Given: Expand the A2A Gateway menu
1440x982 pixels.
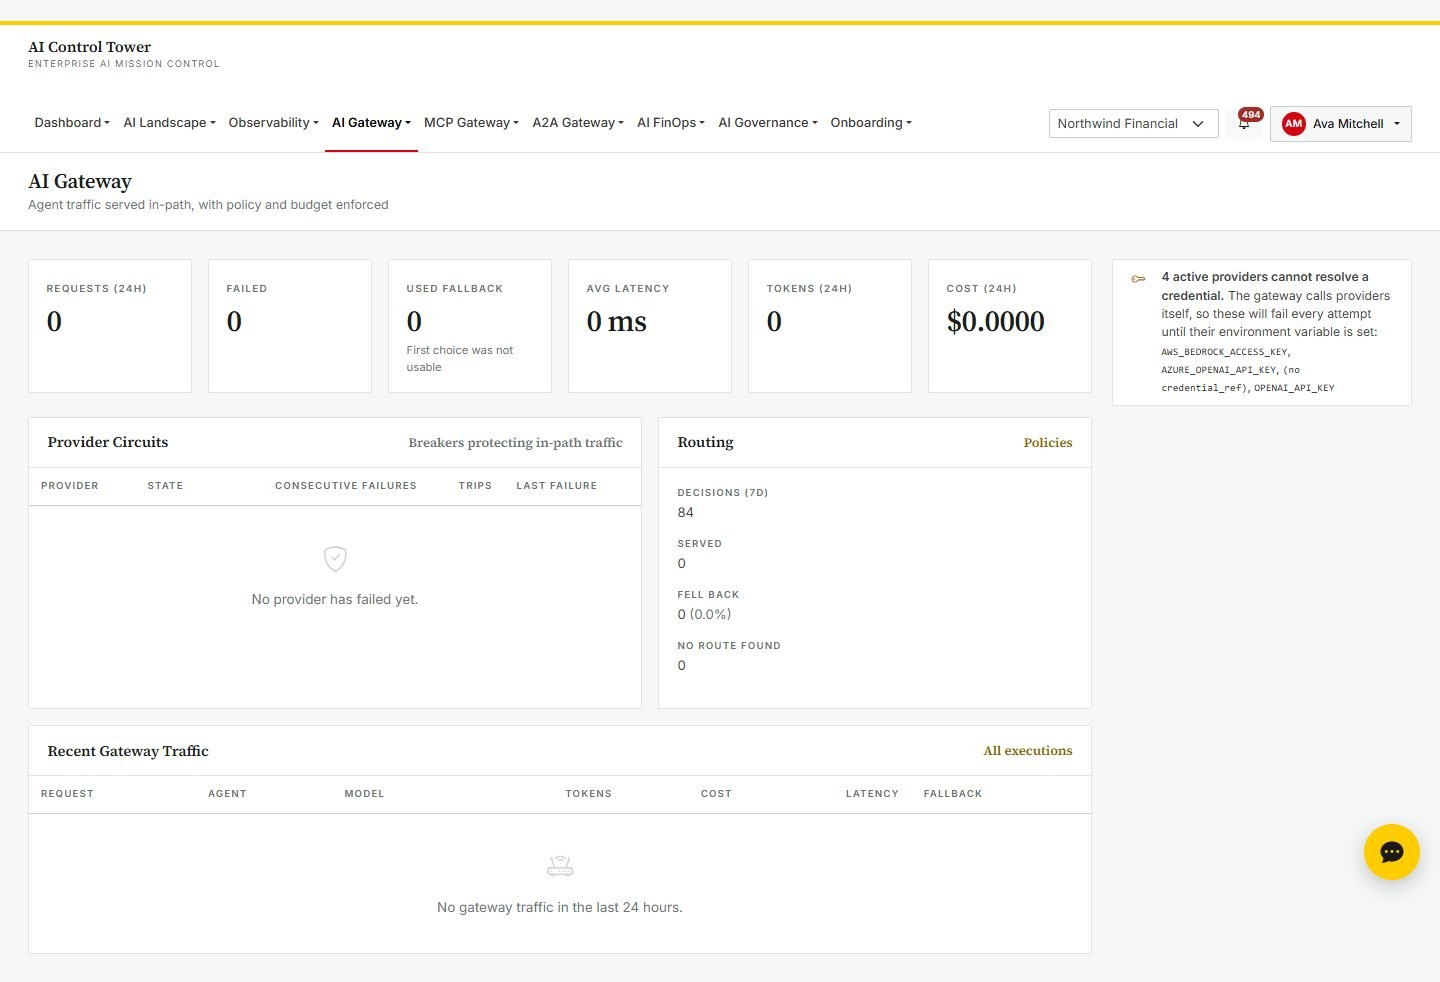Looking at the screenshot, I should (578, 123).
